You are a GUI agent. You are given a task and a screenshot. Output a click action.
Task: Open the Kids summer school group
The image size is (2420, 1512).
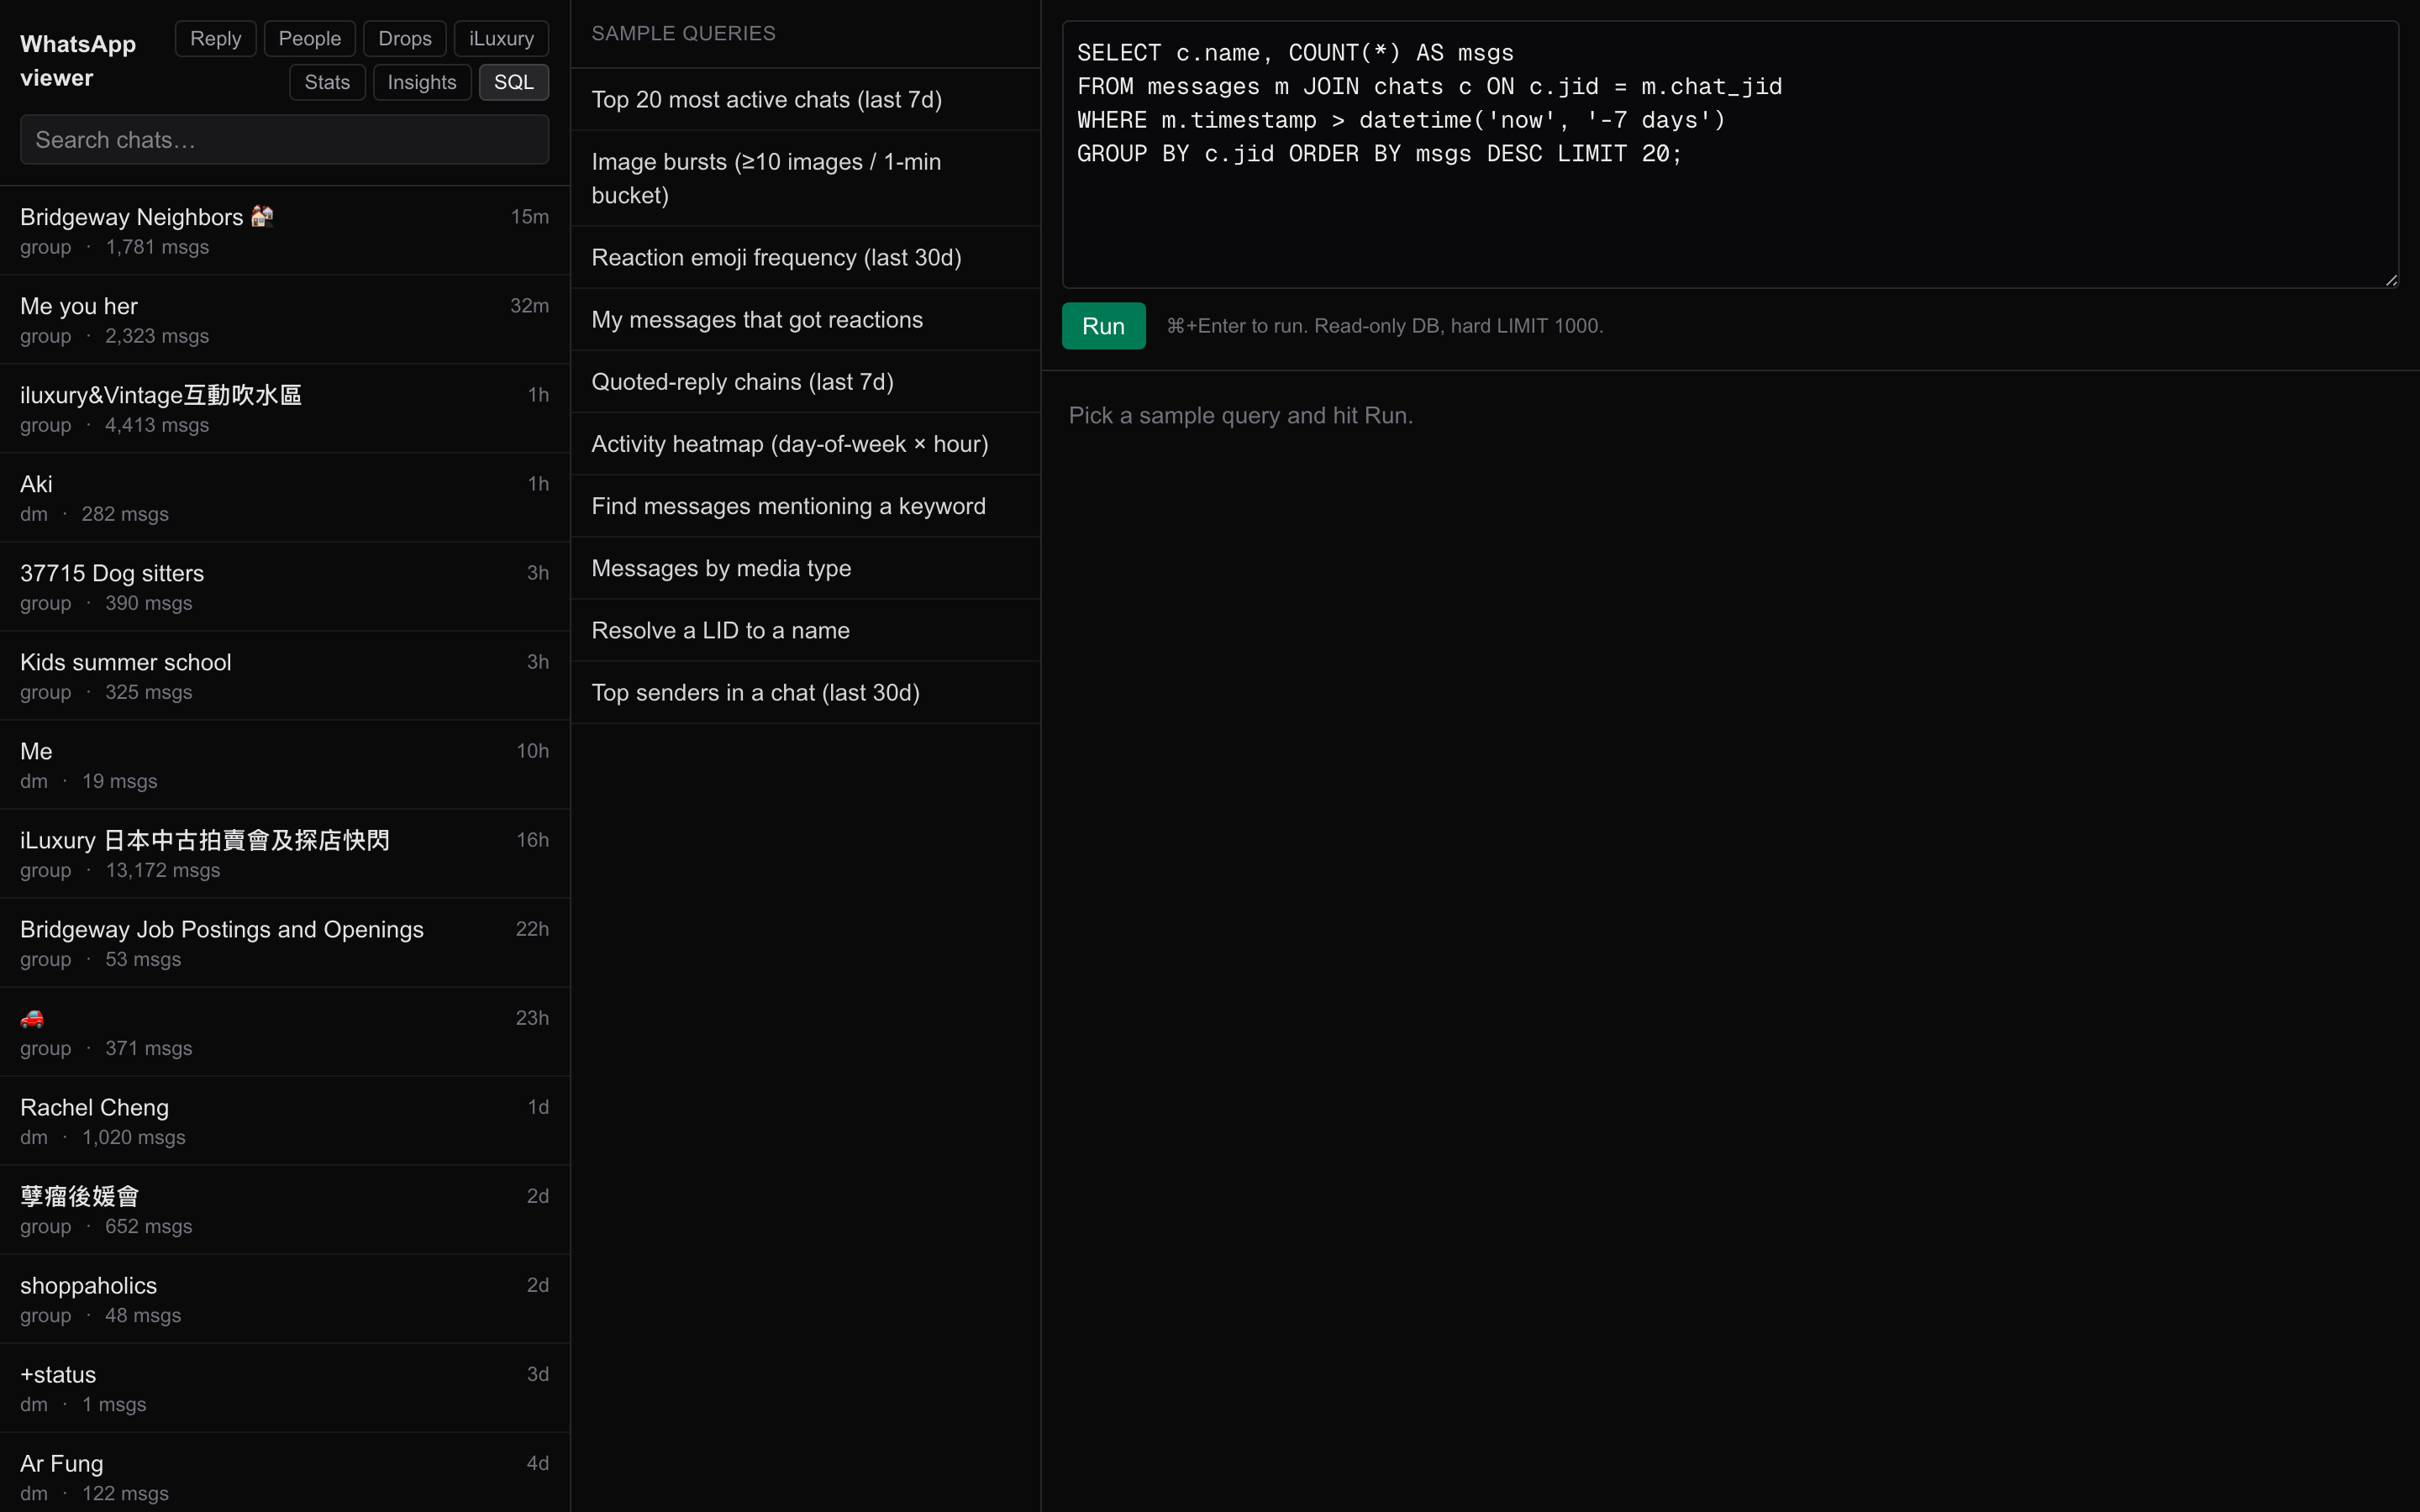[x=284, y=676]
